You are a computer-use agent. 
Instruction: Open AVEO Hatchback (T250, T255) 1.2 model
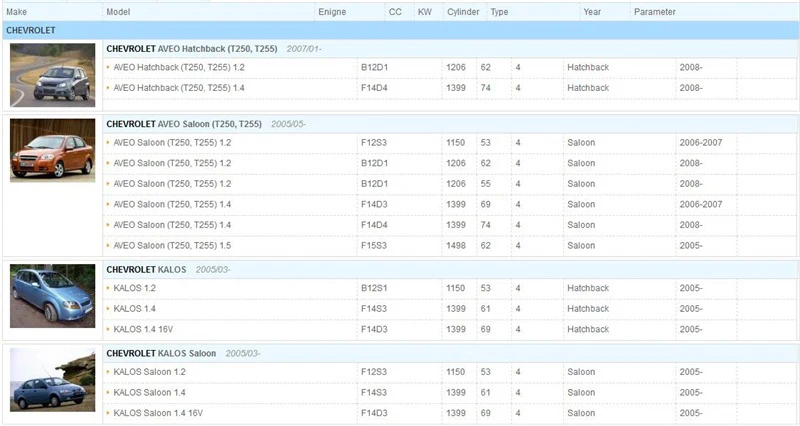point(179,67)
